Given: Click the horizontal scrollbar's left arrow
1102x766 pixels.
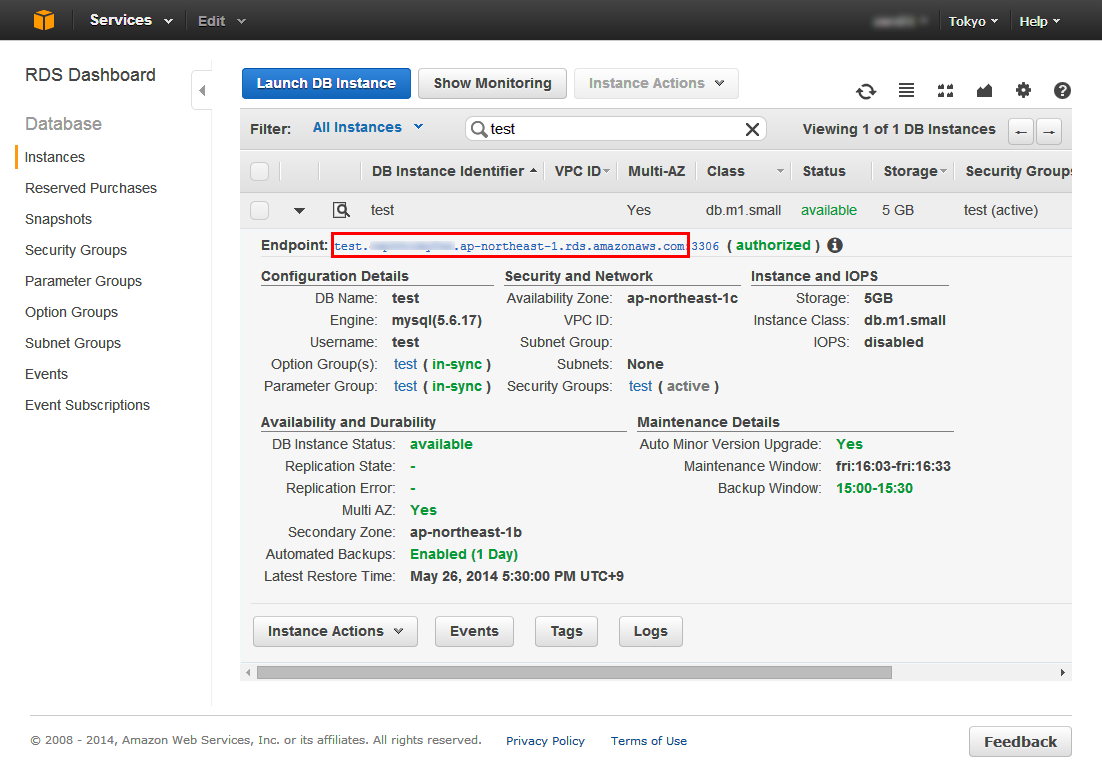Looking at the screenshot, I should pyautogui.click(x=248, y=673).
